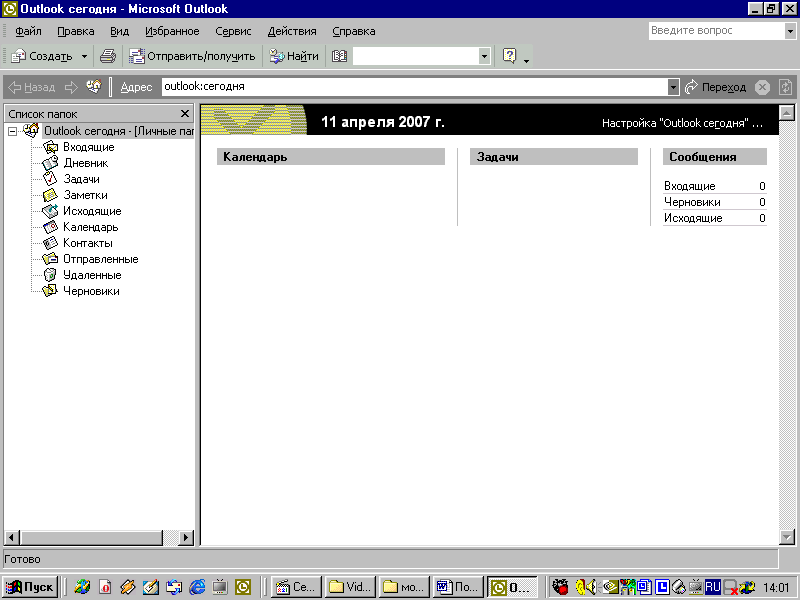Open the Правка menu
The width and height of the screenshot is (800, 600).
pos(76,31)
